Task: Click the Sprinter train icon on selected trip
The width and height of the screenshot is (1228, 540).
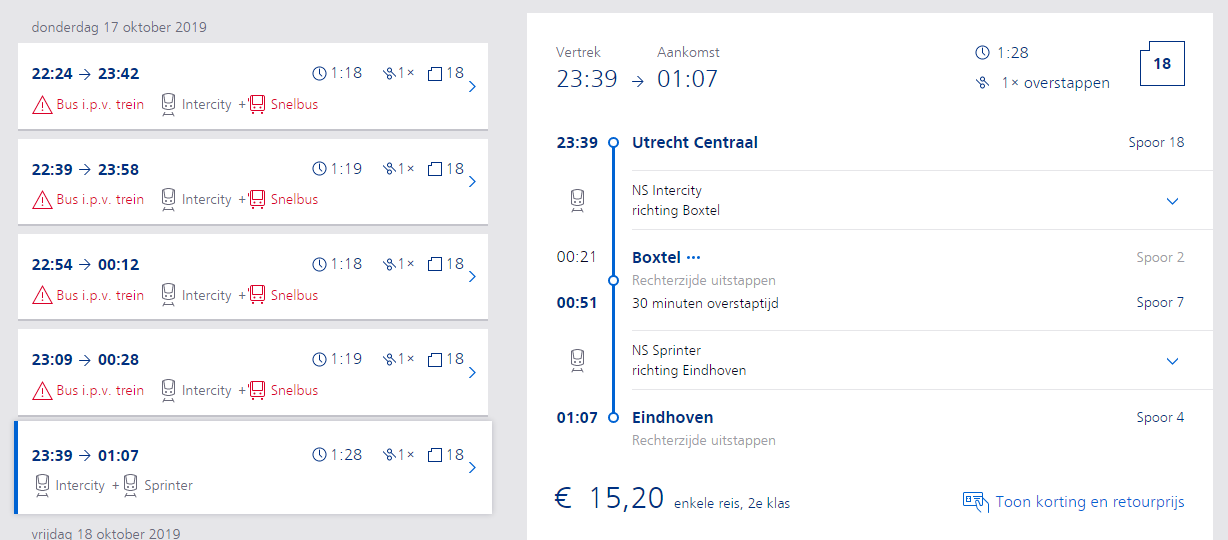Action: point(131,485)
